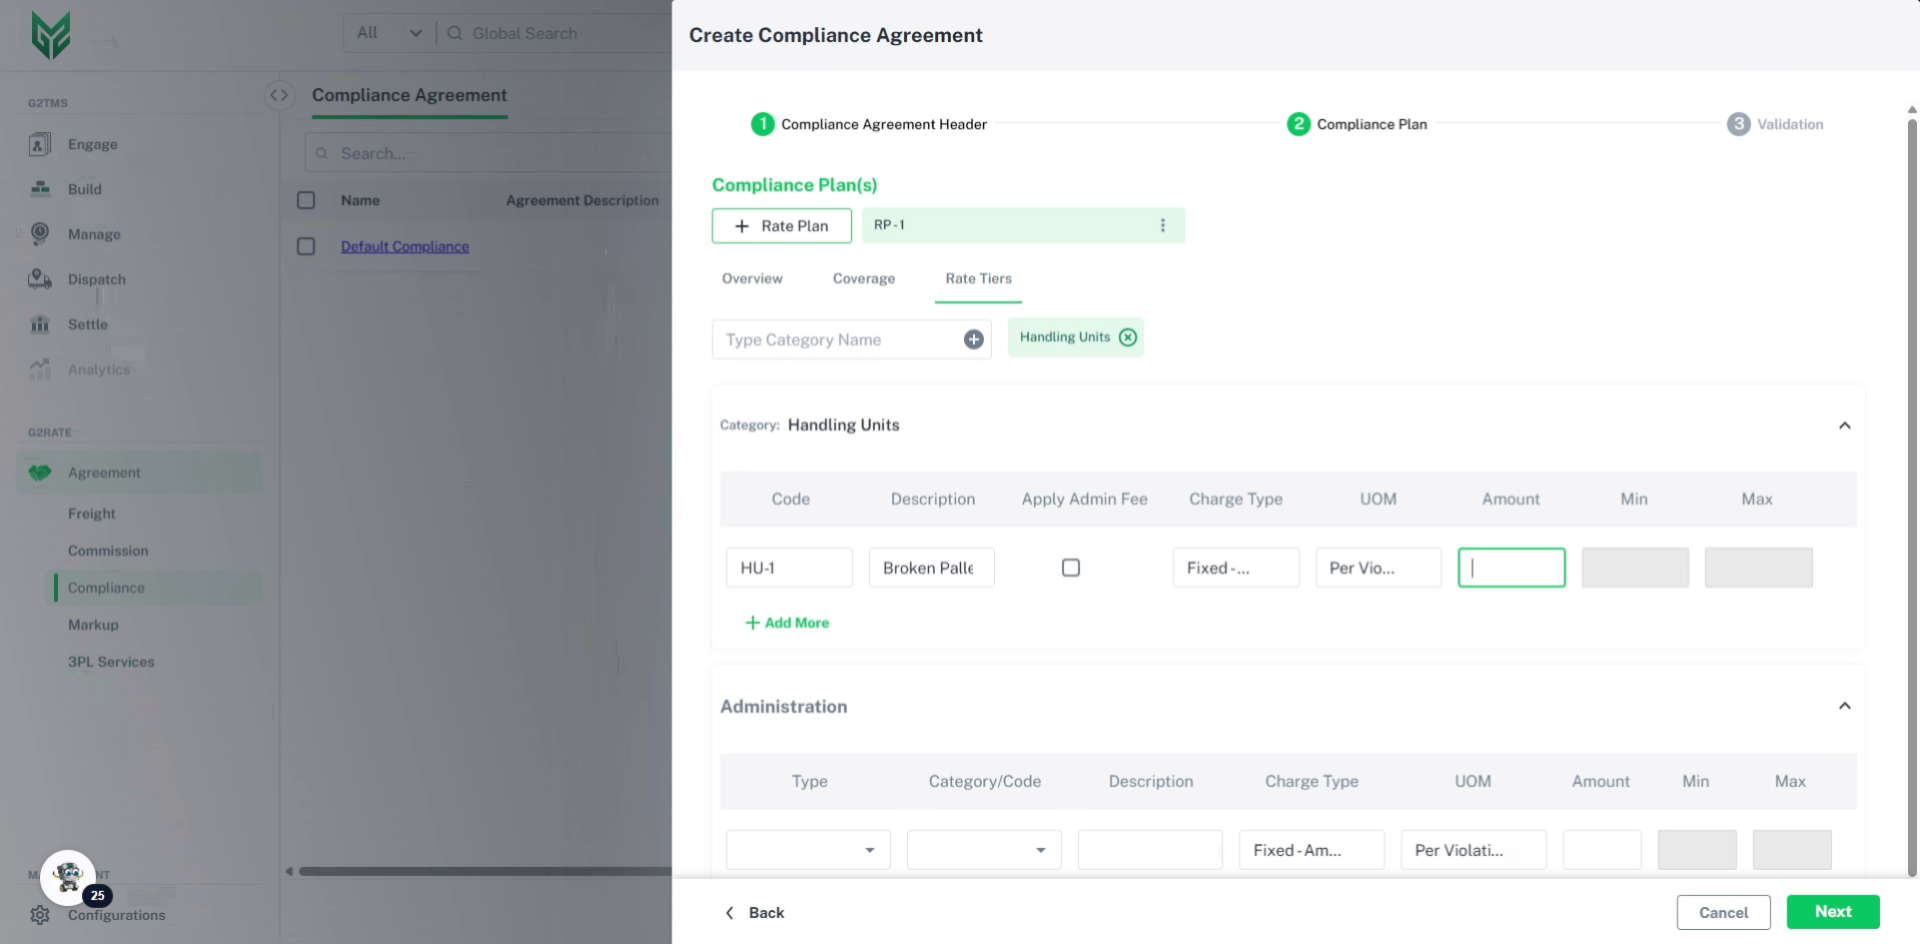Switch to the Overview tab
This screenshot has width=1920, height=944.
coord(751,279)
